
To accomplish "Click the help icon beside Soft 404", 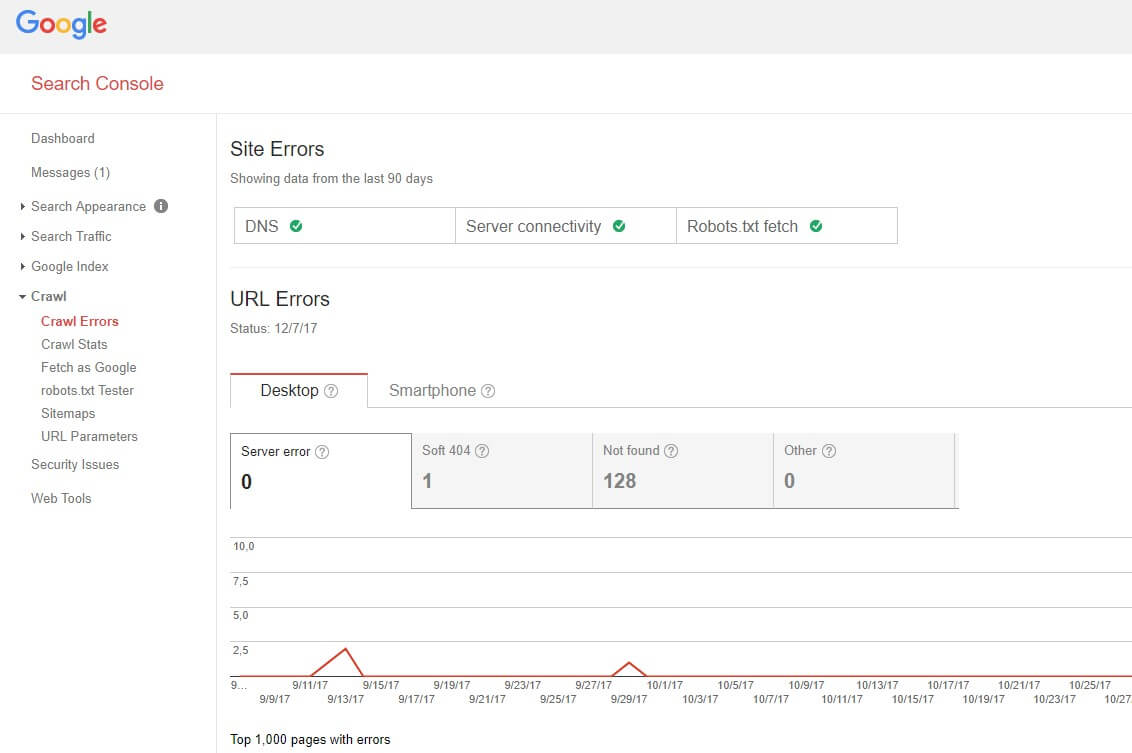I will click(x=482, y=451).
